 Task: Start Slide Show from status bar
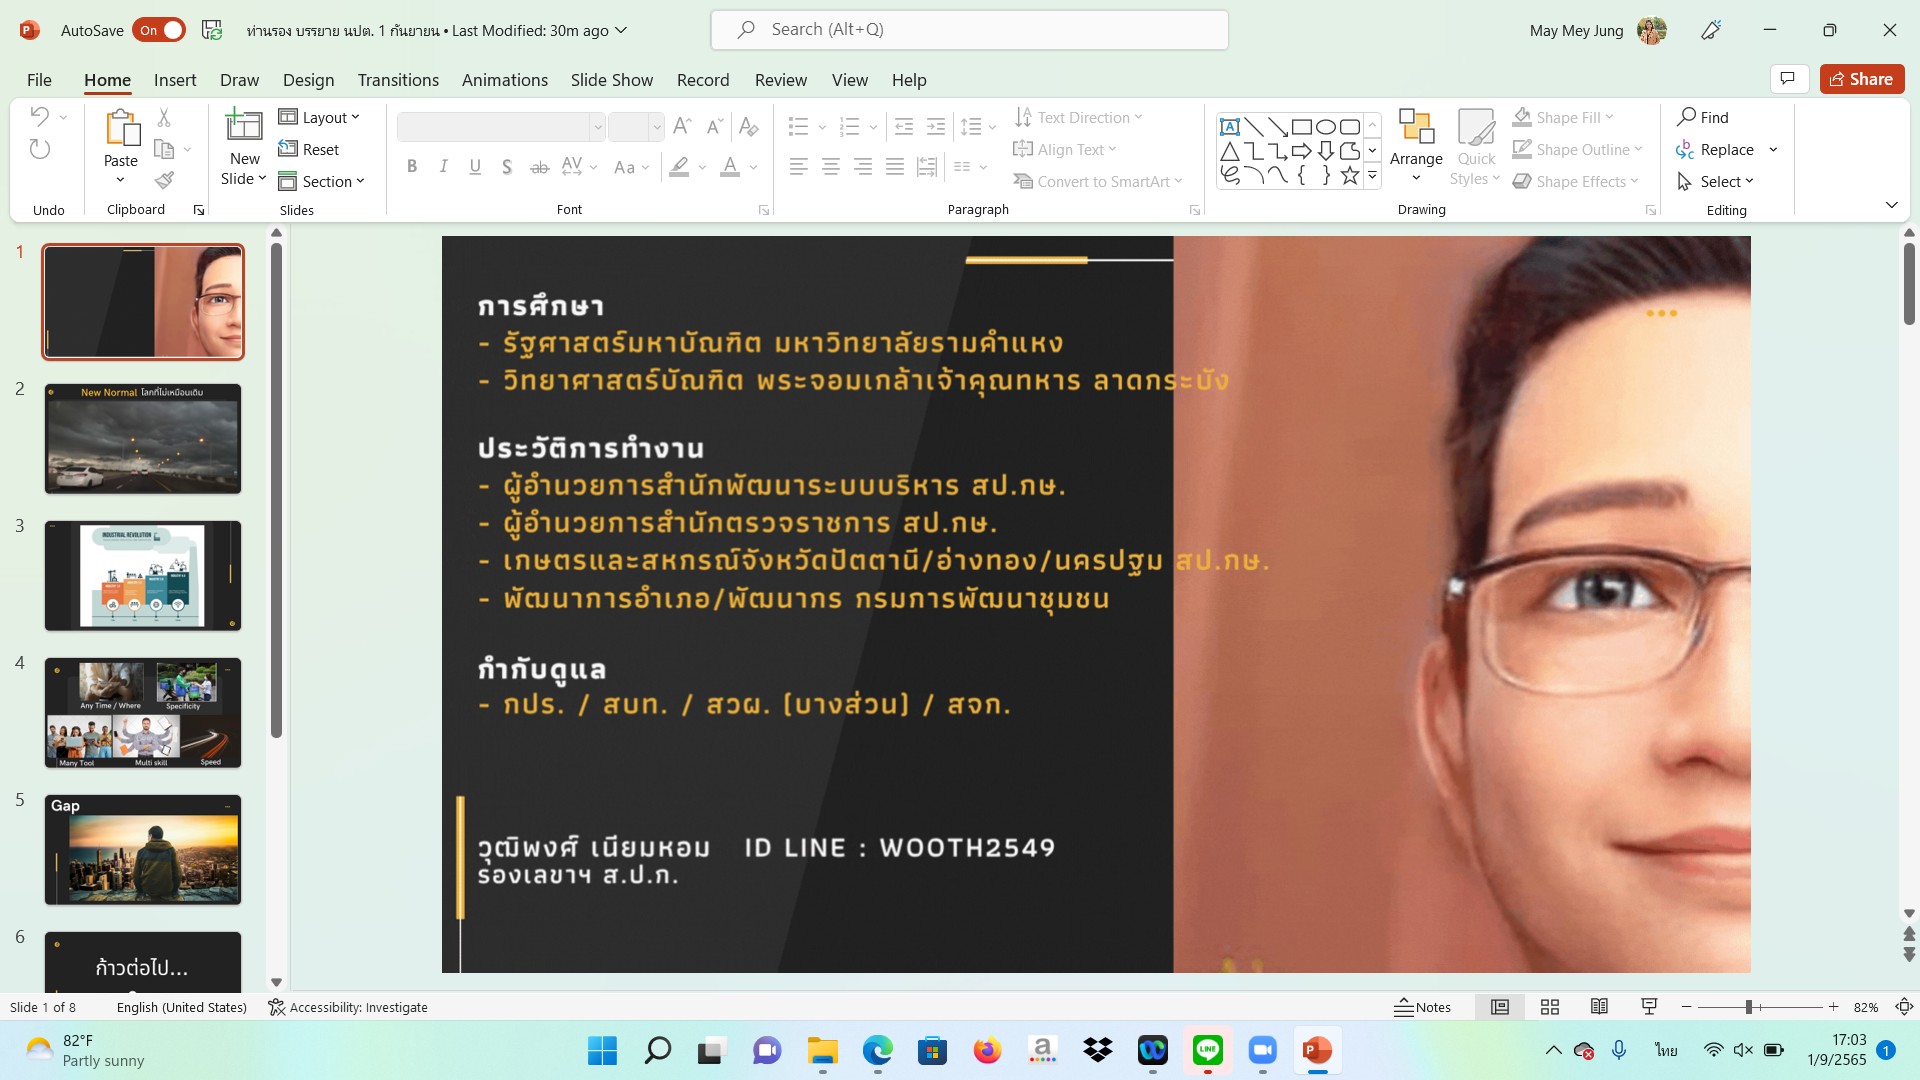[1649, 1007]
